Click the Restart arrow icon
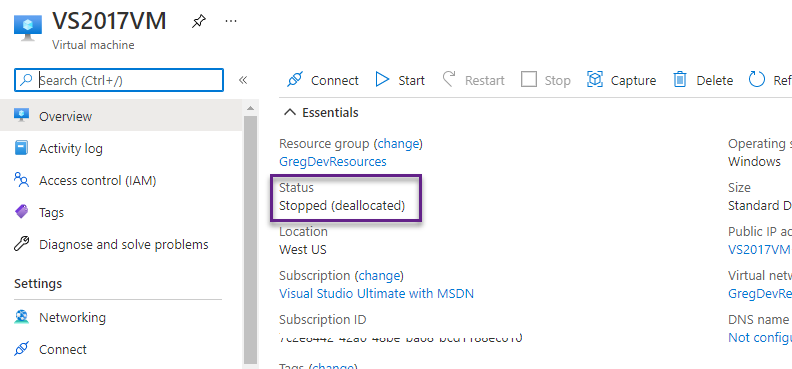792x369 pixels. coord(449,80)
